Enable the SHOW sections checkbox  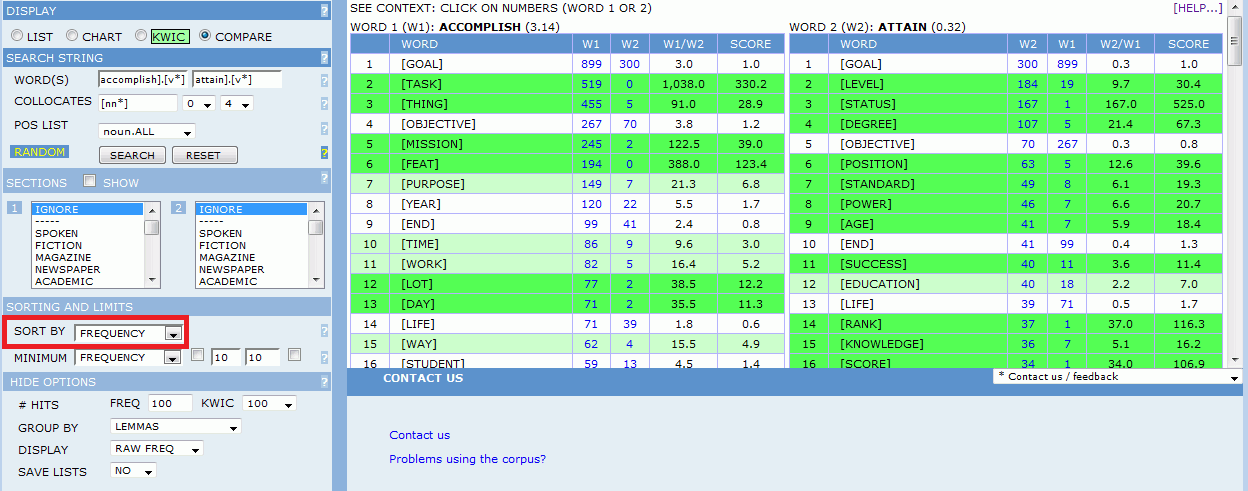coord(89,182)
